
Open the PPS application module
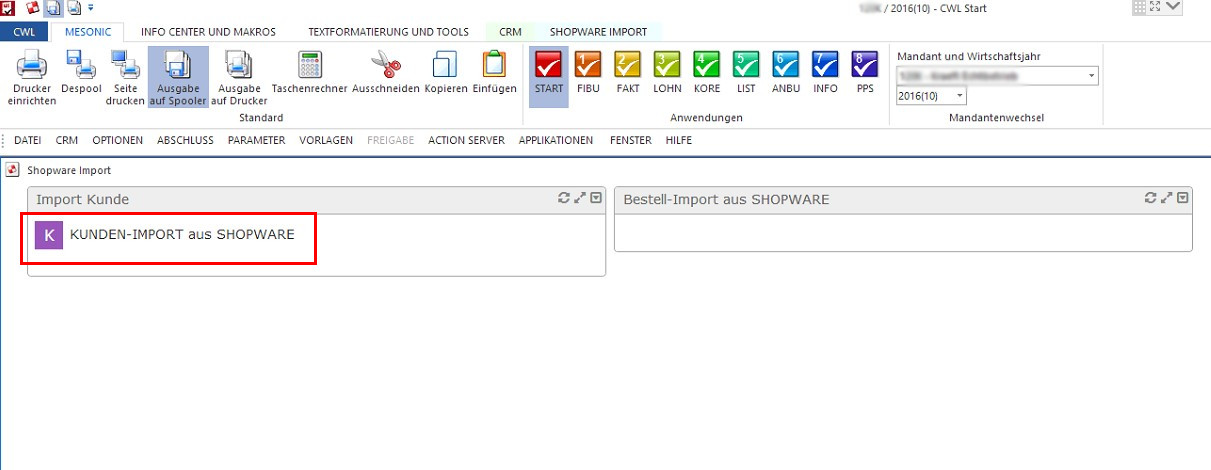865,65
